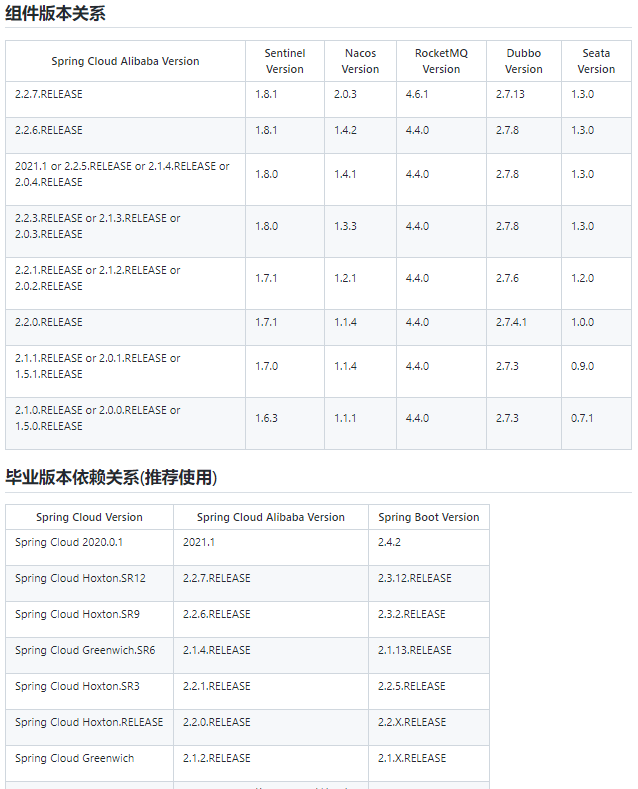
Task: Click Nacos version '1.4.2'
Action: pyautogui.click(x=345, y=130)
